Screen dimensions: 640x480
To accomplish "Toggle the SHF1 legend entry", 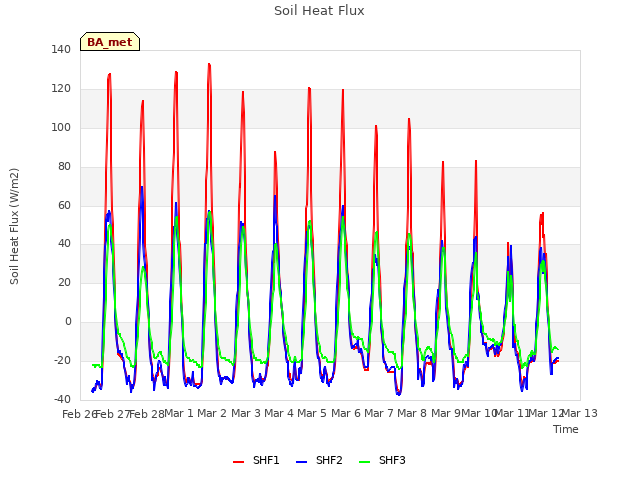I will click(256, 460).
